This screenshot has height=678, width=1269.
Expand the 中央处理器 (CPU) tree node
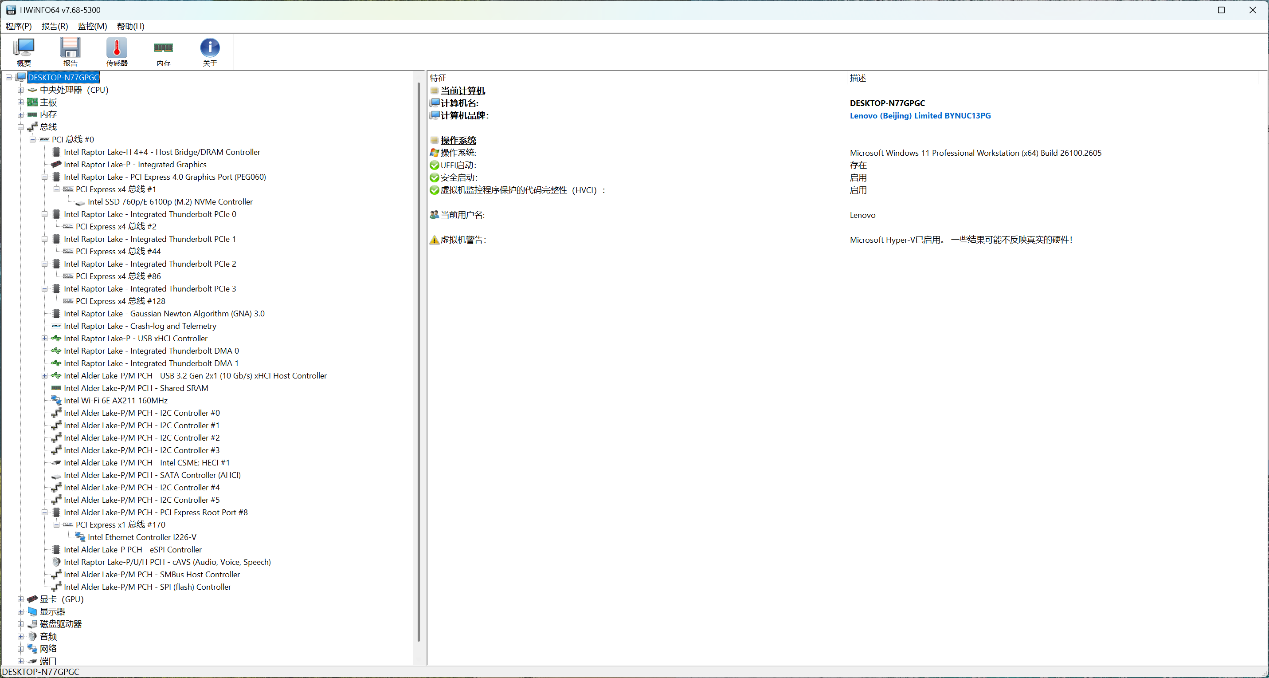pyautogui.click(x=20, y=90)
